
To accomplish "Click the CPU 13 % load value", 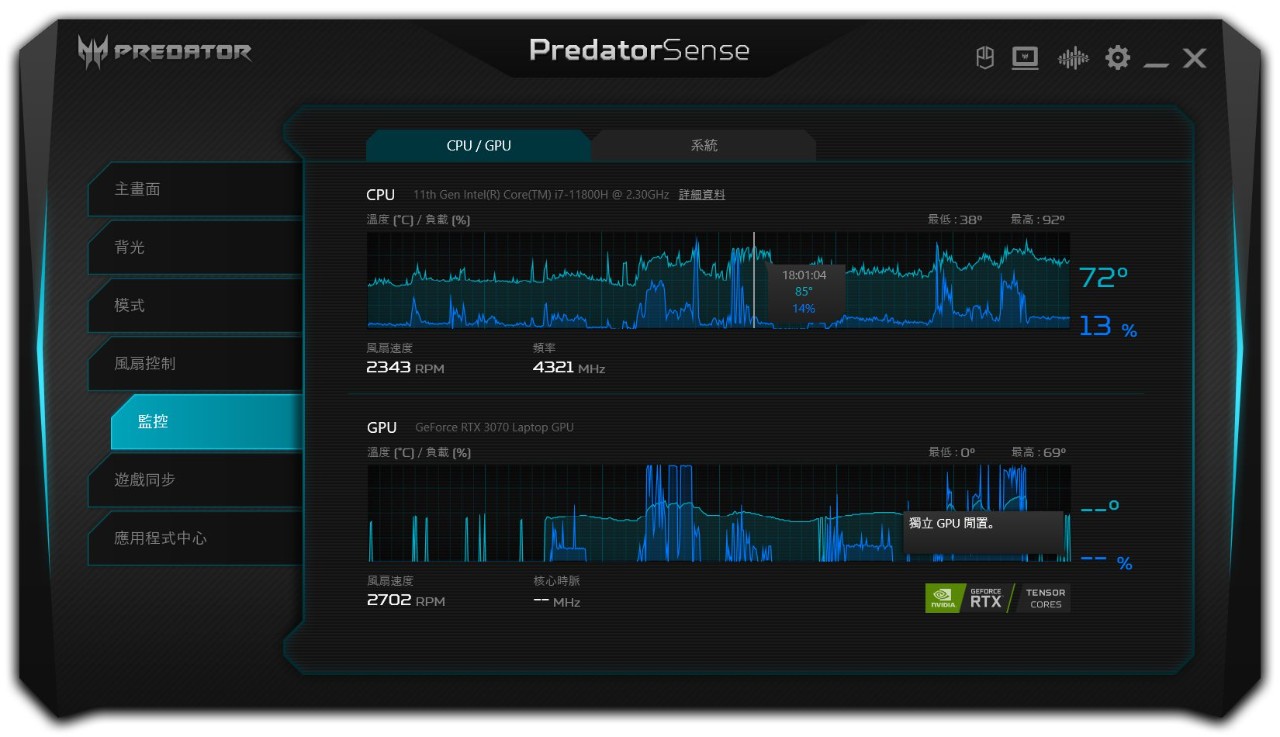I will pos(1108,326).
